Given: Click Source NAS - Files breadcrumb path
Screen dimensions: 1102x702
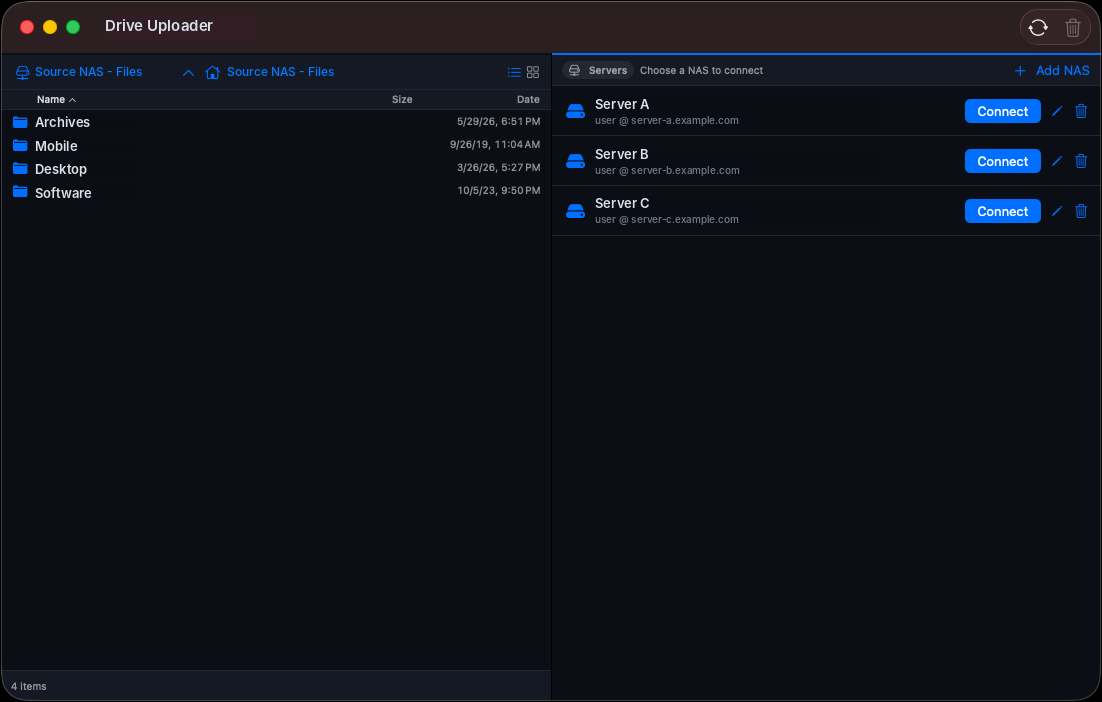Looking at the screenshot, I should coord(280,72).
